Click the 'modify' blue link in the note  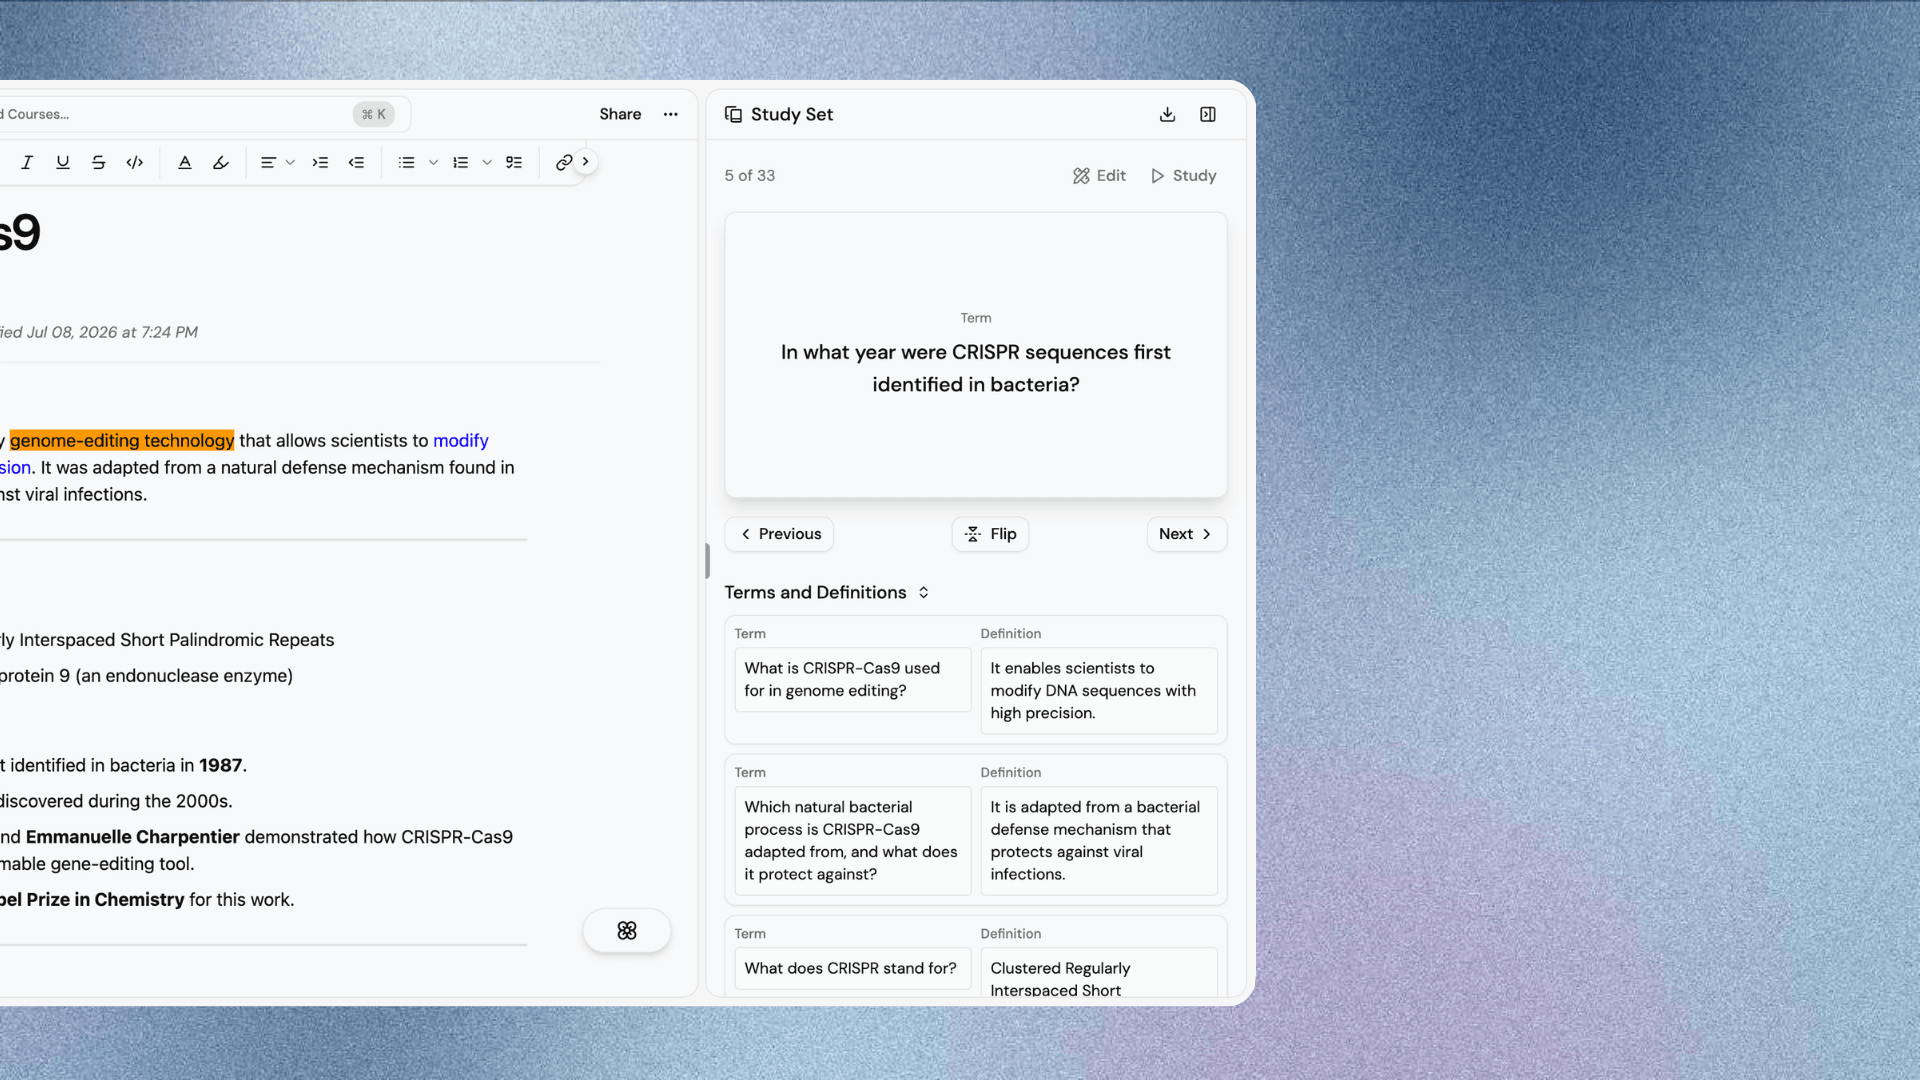461,440
